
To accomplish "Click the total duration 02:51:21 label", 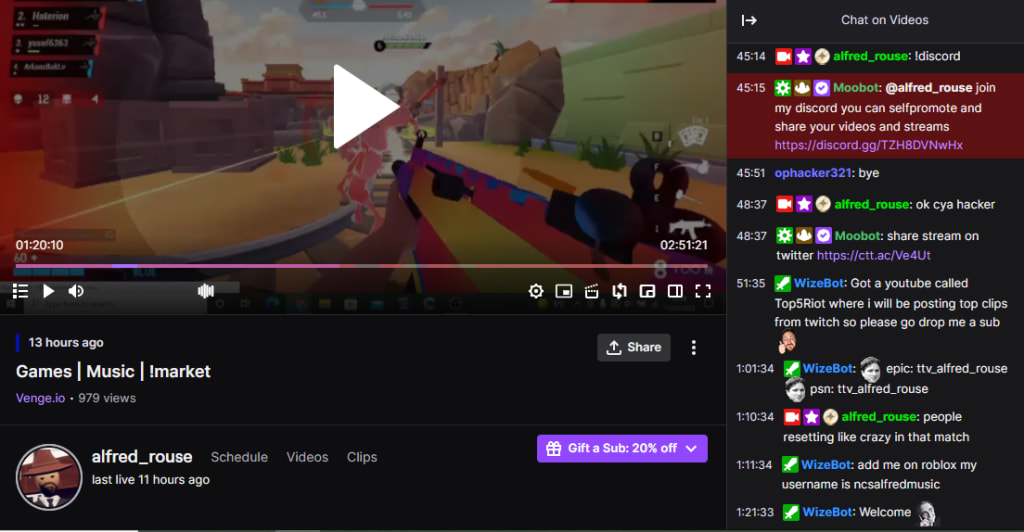I will [684, 245].
